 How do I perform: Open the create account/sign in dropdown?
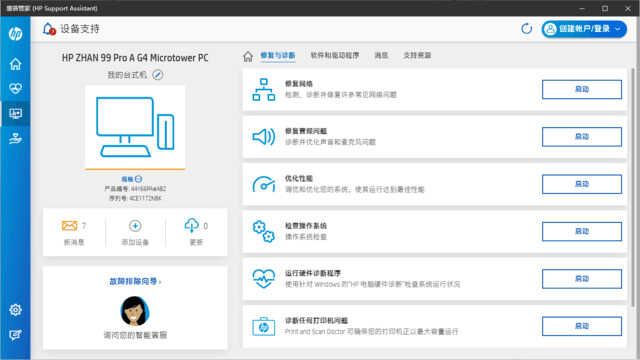584,29
